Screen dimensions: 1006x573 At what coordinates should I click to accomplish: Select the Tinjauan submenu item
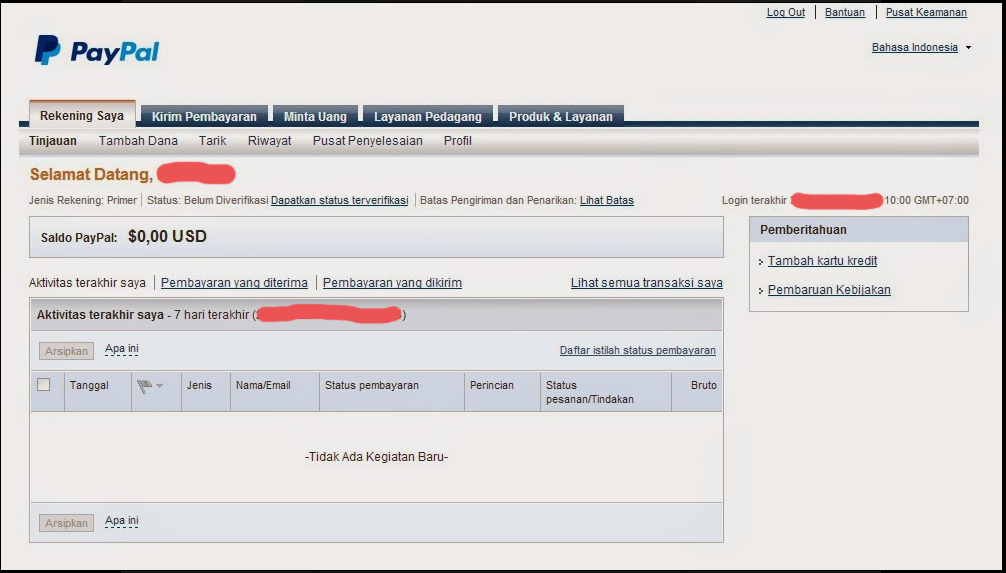(53, 141)
